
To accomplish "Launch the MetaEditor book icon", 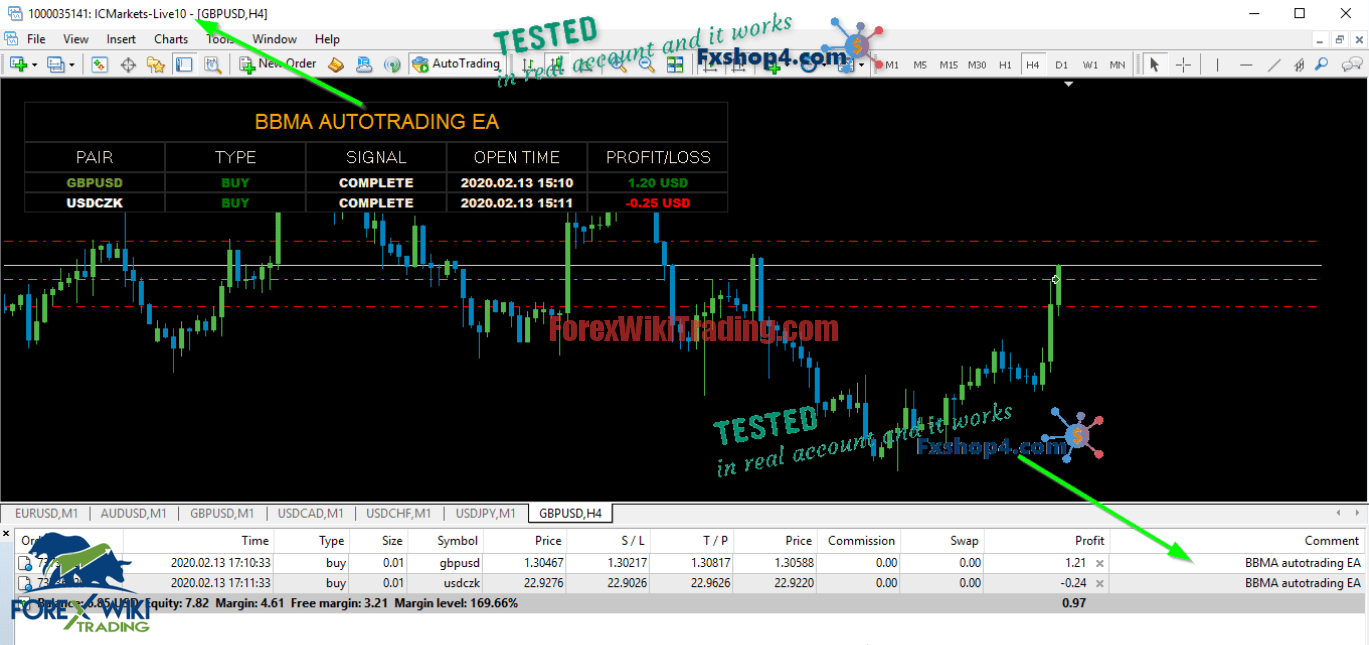I will coord(336,64).
